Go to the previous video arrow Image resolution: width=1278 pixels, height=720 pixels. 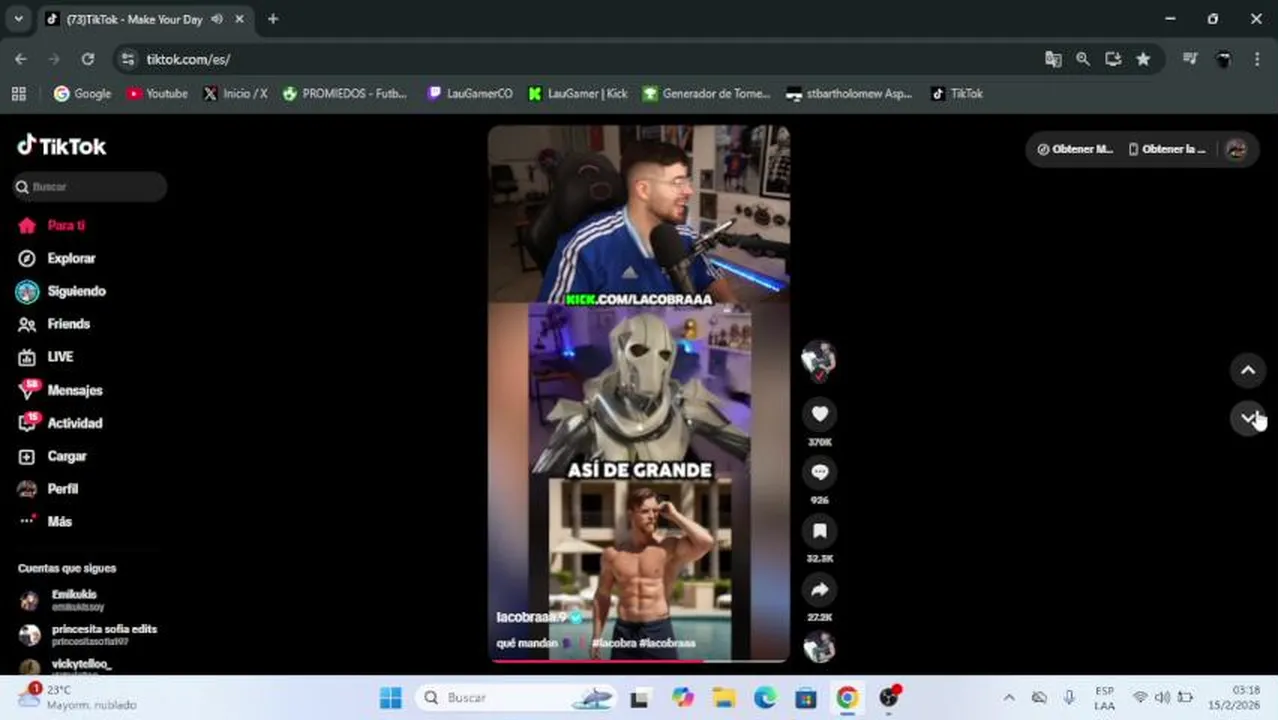pos(1248,370)
